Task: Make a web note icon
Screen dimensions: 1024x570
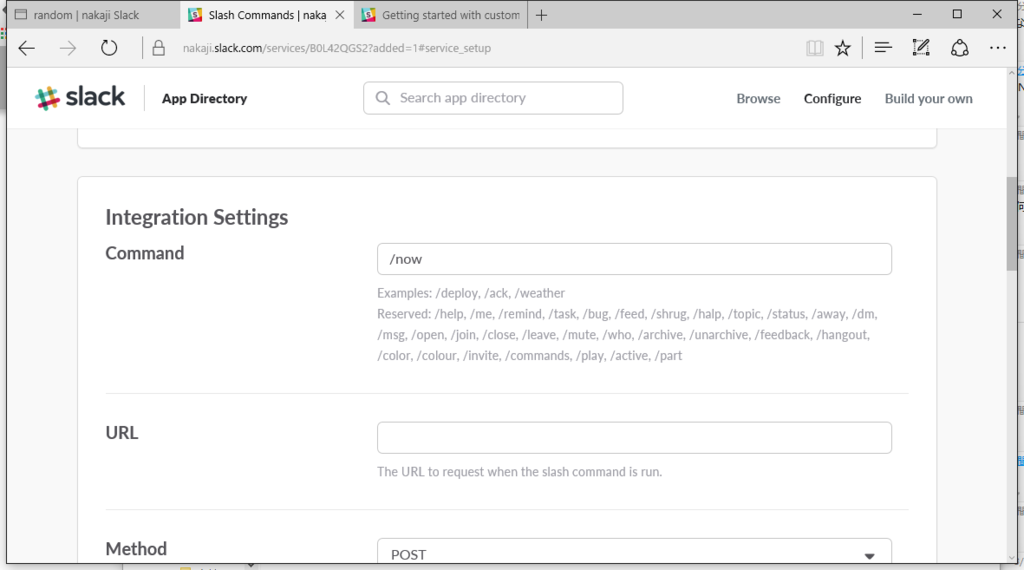Action: pyautogui.click(x=921, y=48)
